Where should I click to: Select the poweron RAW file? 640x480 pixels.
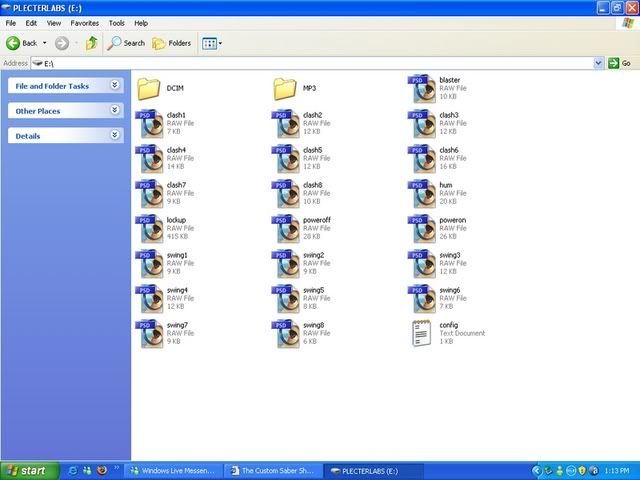click(422, 228)
